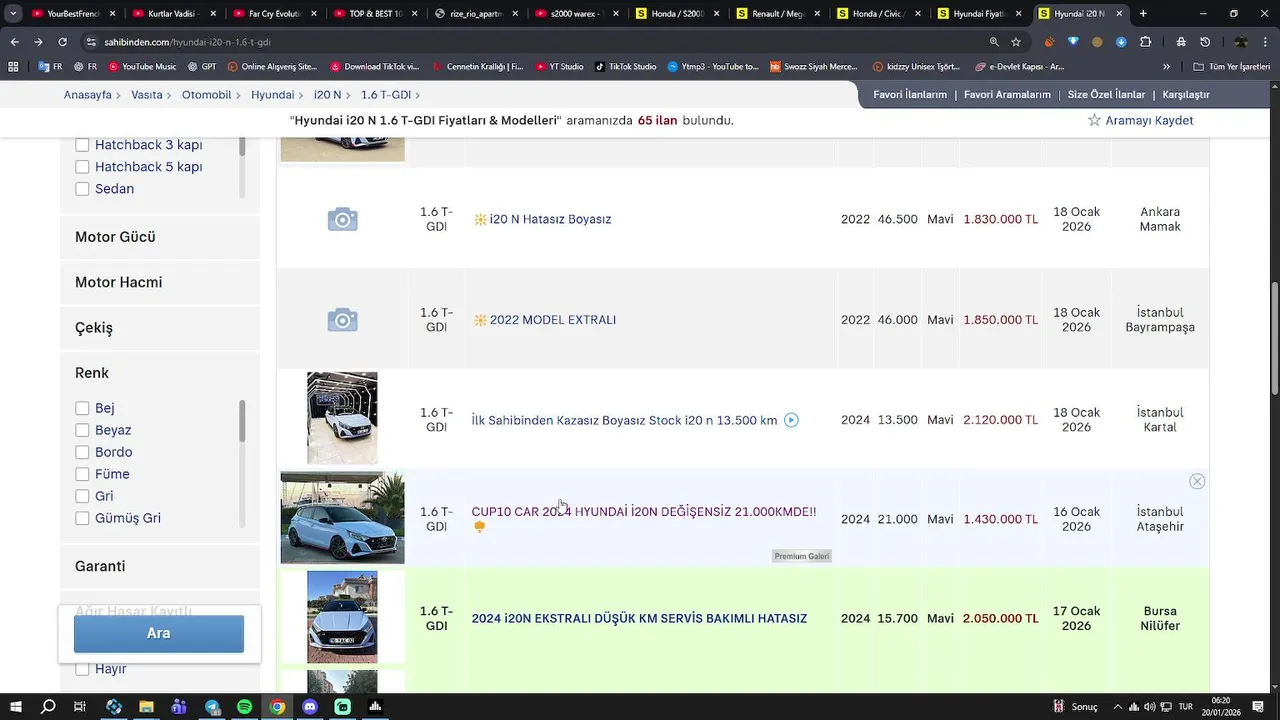
Task: Open Spotify from the taskbar
Action: pos(245,706)
